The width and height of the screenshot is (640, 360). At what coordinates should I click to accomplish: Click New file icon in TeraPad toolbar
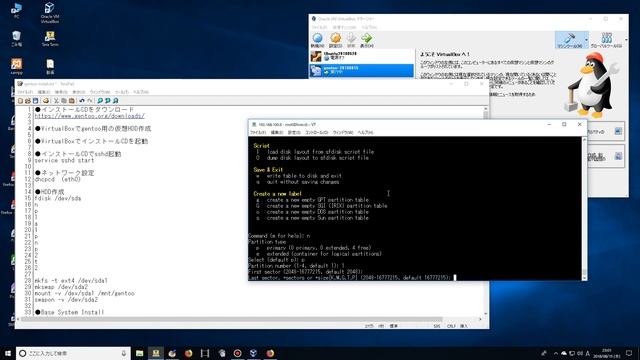(x=20, y=100)
